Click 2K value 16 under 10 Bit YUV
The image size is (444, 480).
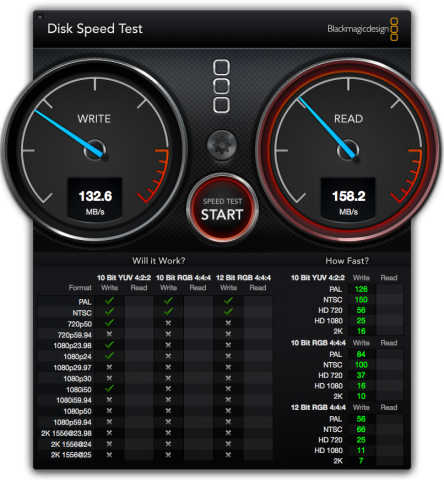coord(361,331)
